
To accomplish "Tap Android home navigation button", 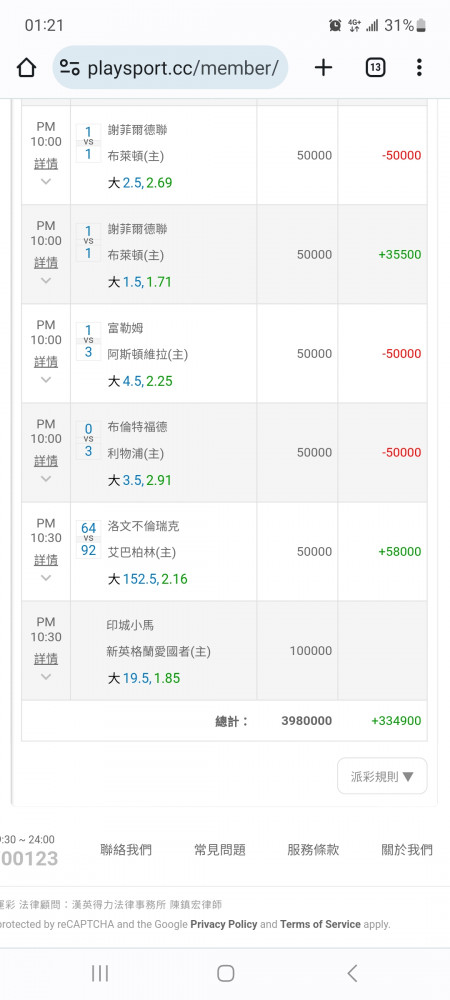I will (x=226, y=973).
